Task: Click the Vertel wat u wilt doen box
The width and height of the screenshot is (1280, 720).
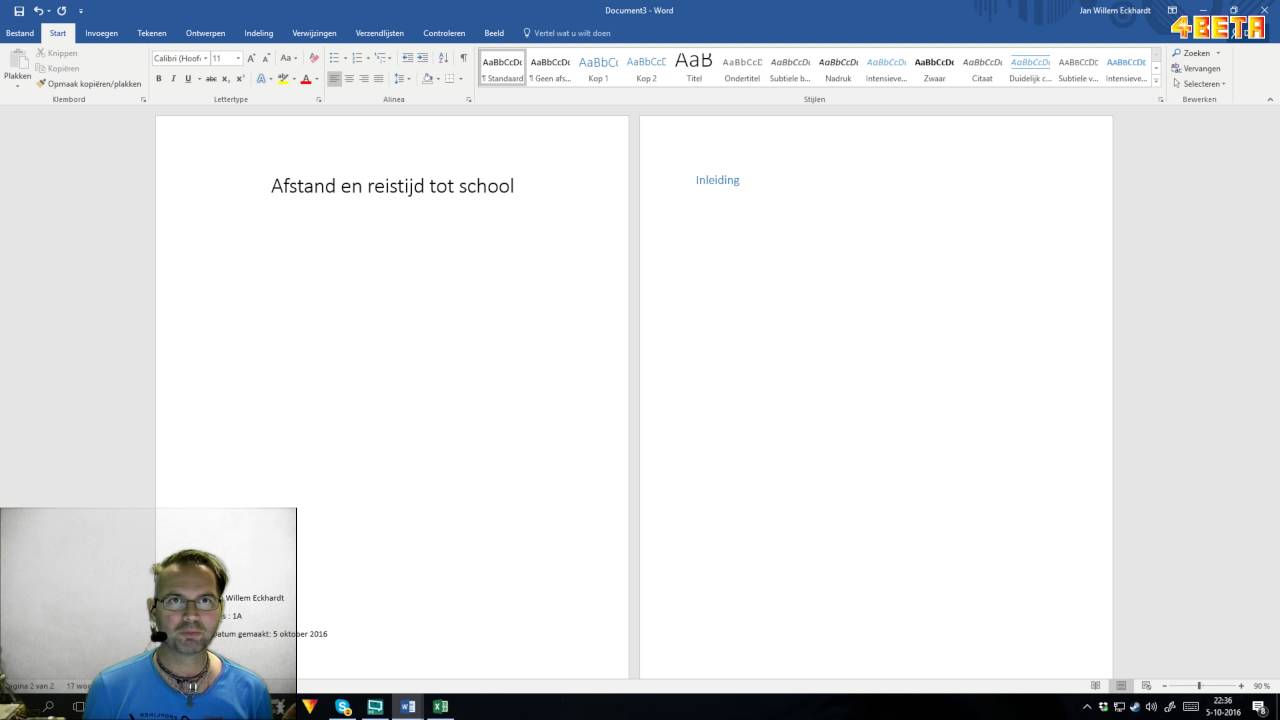Action: tap(567, 33)
